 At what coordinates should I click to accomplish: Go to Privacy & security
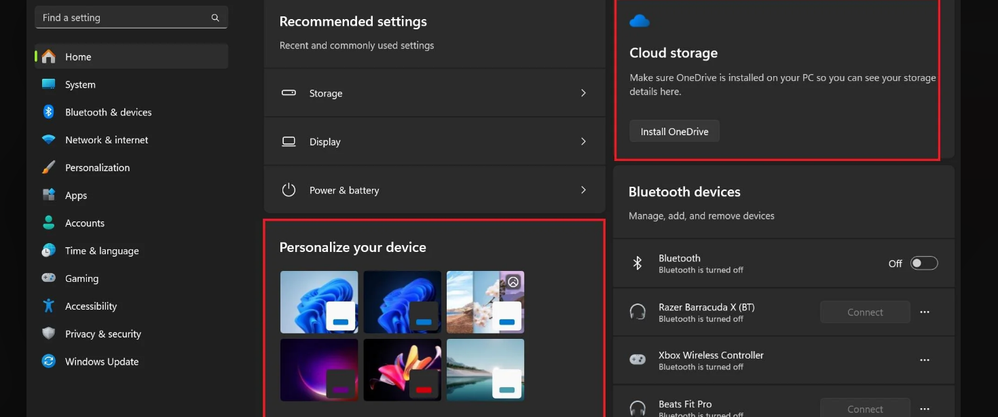131,334
